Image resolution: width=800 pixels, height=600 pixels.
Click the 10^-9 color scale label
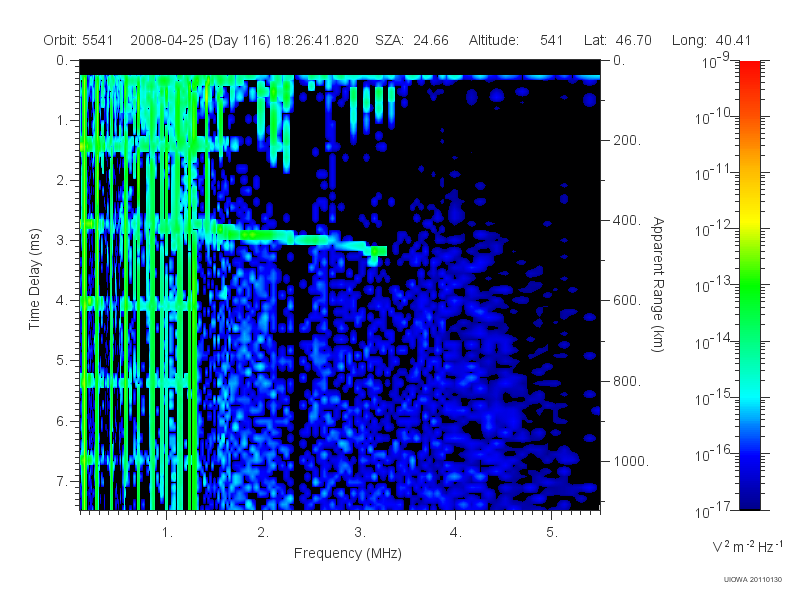tap(716, 61)
